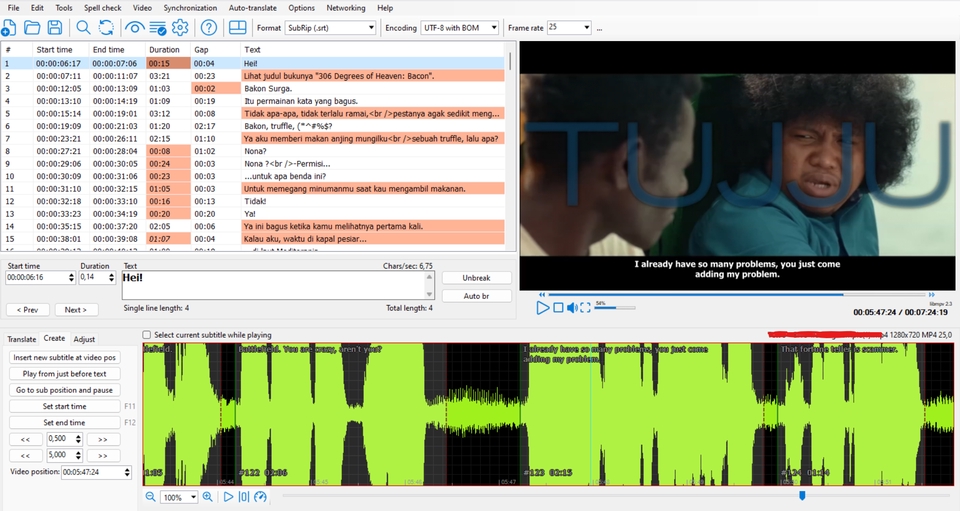
Task: Open the File menu
Action: point(13,8)
